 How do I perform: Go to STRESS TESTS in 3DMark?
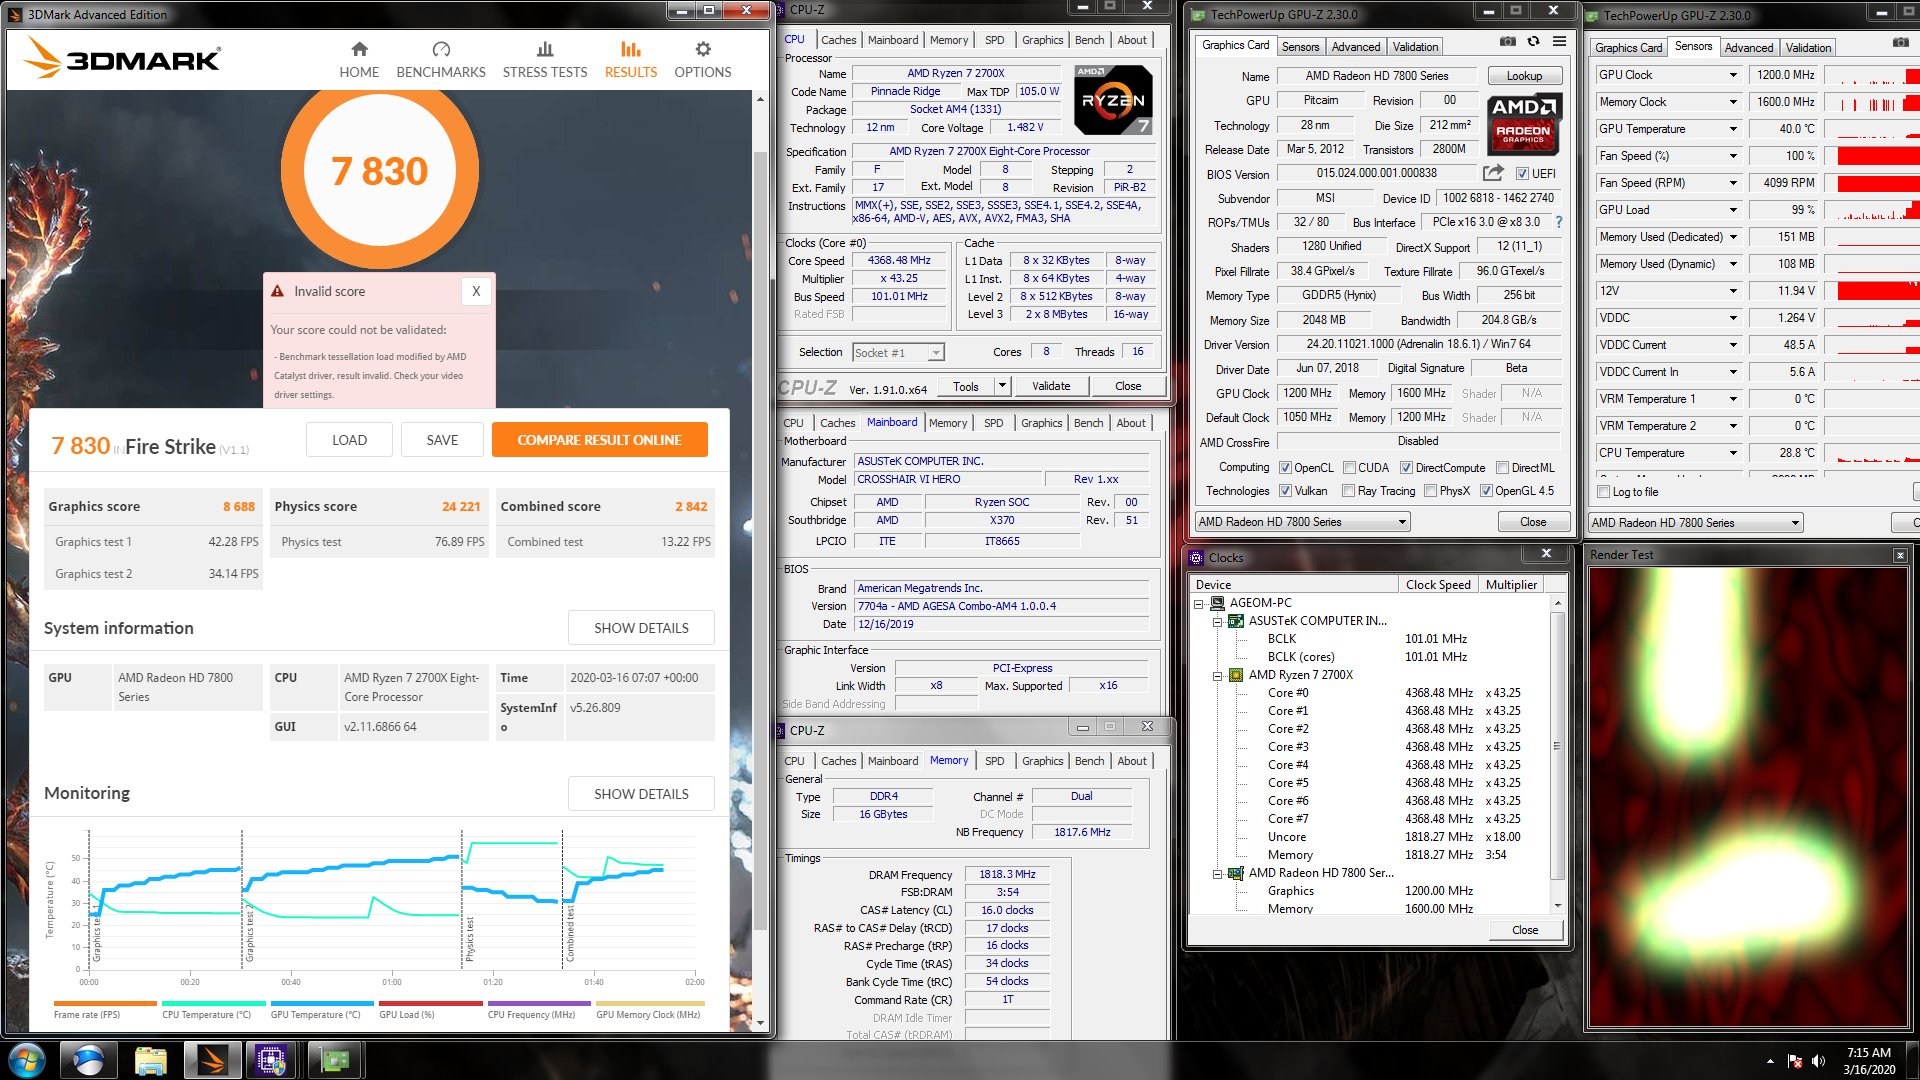tap(545, 60)
